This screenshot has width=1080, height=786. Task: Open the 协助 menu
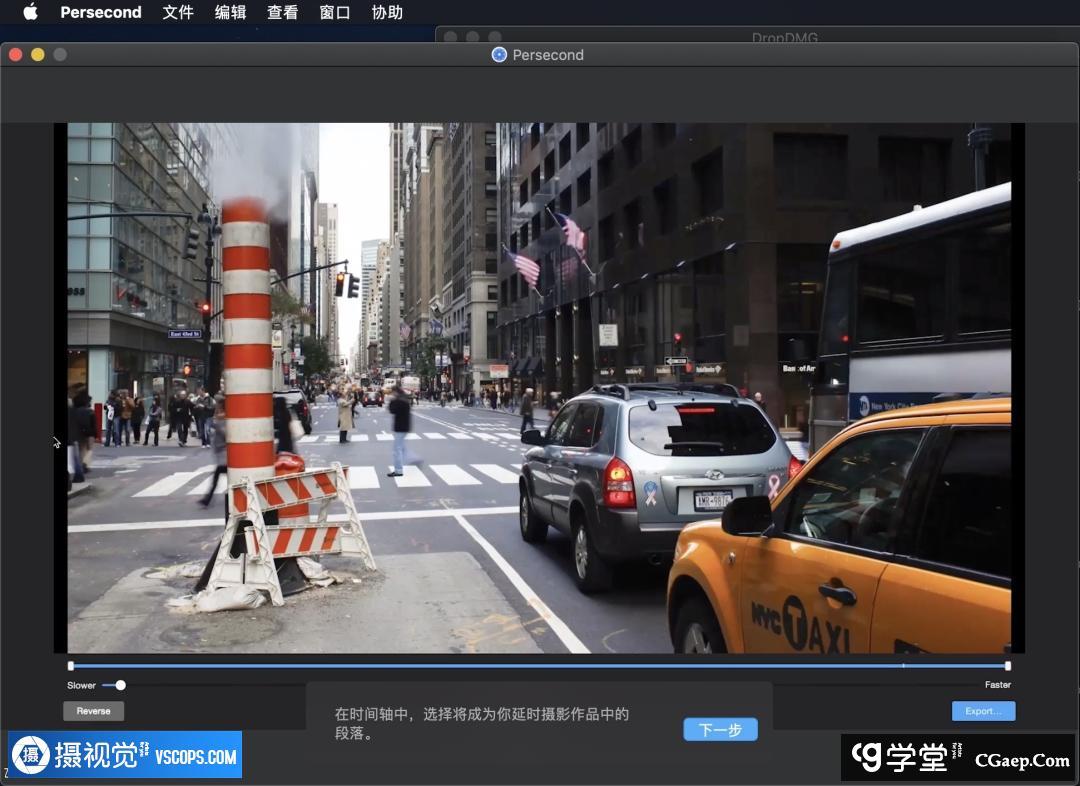tap(387, 12)
